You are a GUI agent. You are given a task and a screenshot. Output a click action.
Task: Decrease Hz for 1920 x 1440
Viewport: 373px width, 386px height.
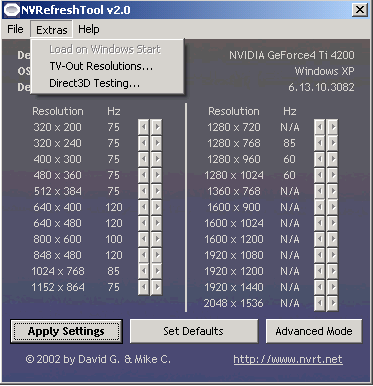(x=320, y=287)
